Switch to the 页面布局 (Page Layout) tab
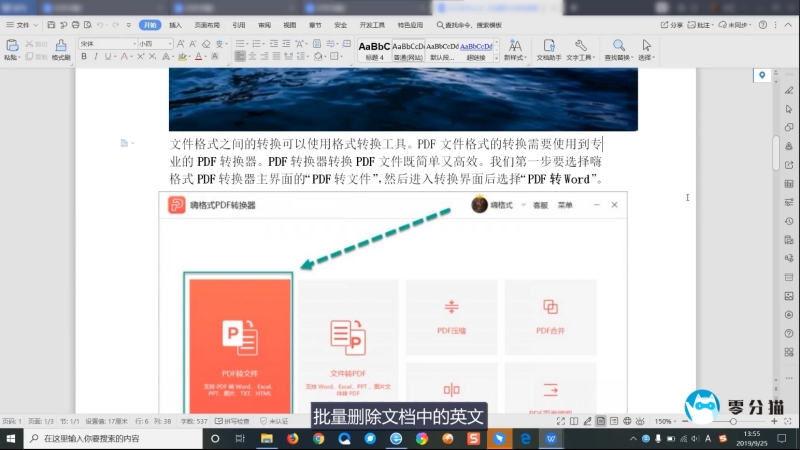The height and width of the screenshot is (450, 800). tap(206, 24)
